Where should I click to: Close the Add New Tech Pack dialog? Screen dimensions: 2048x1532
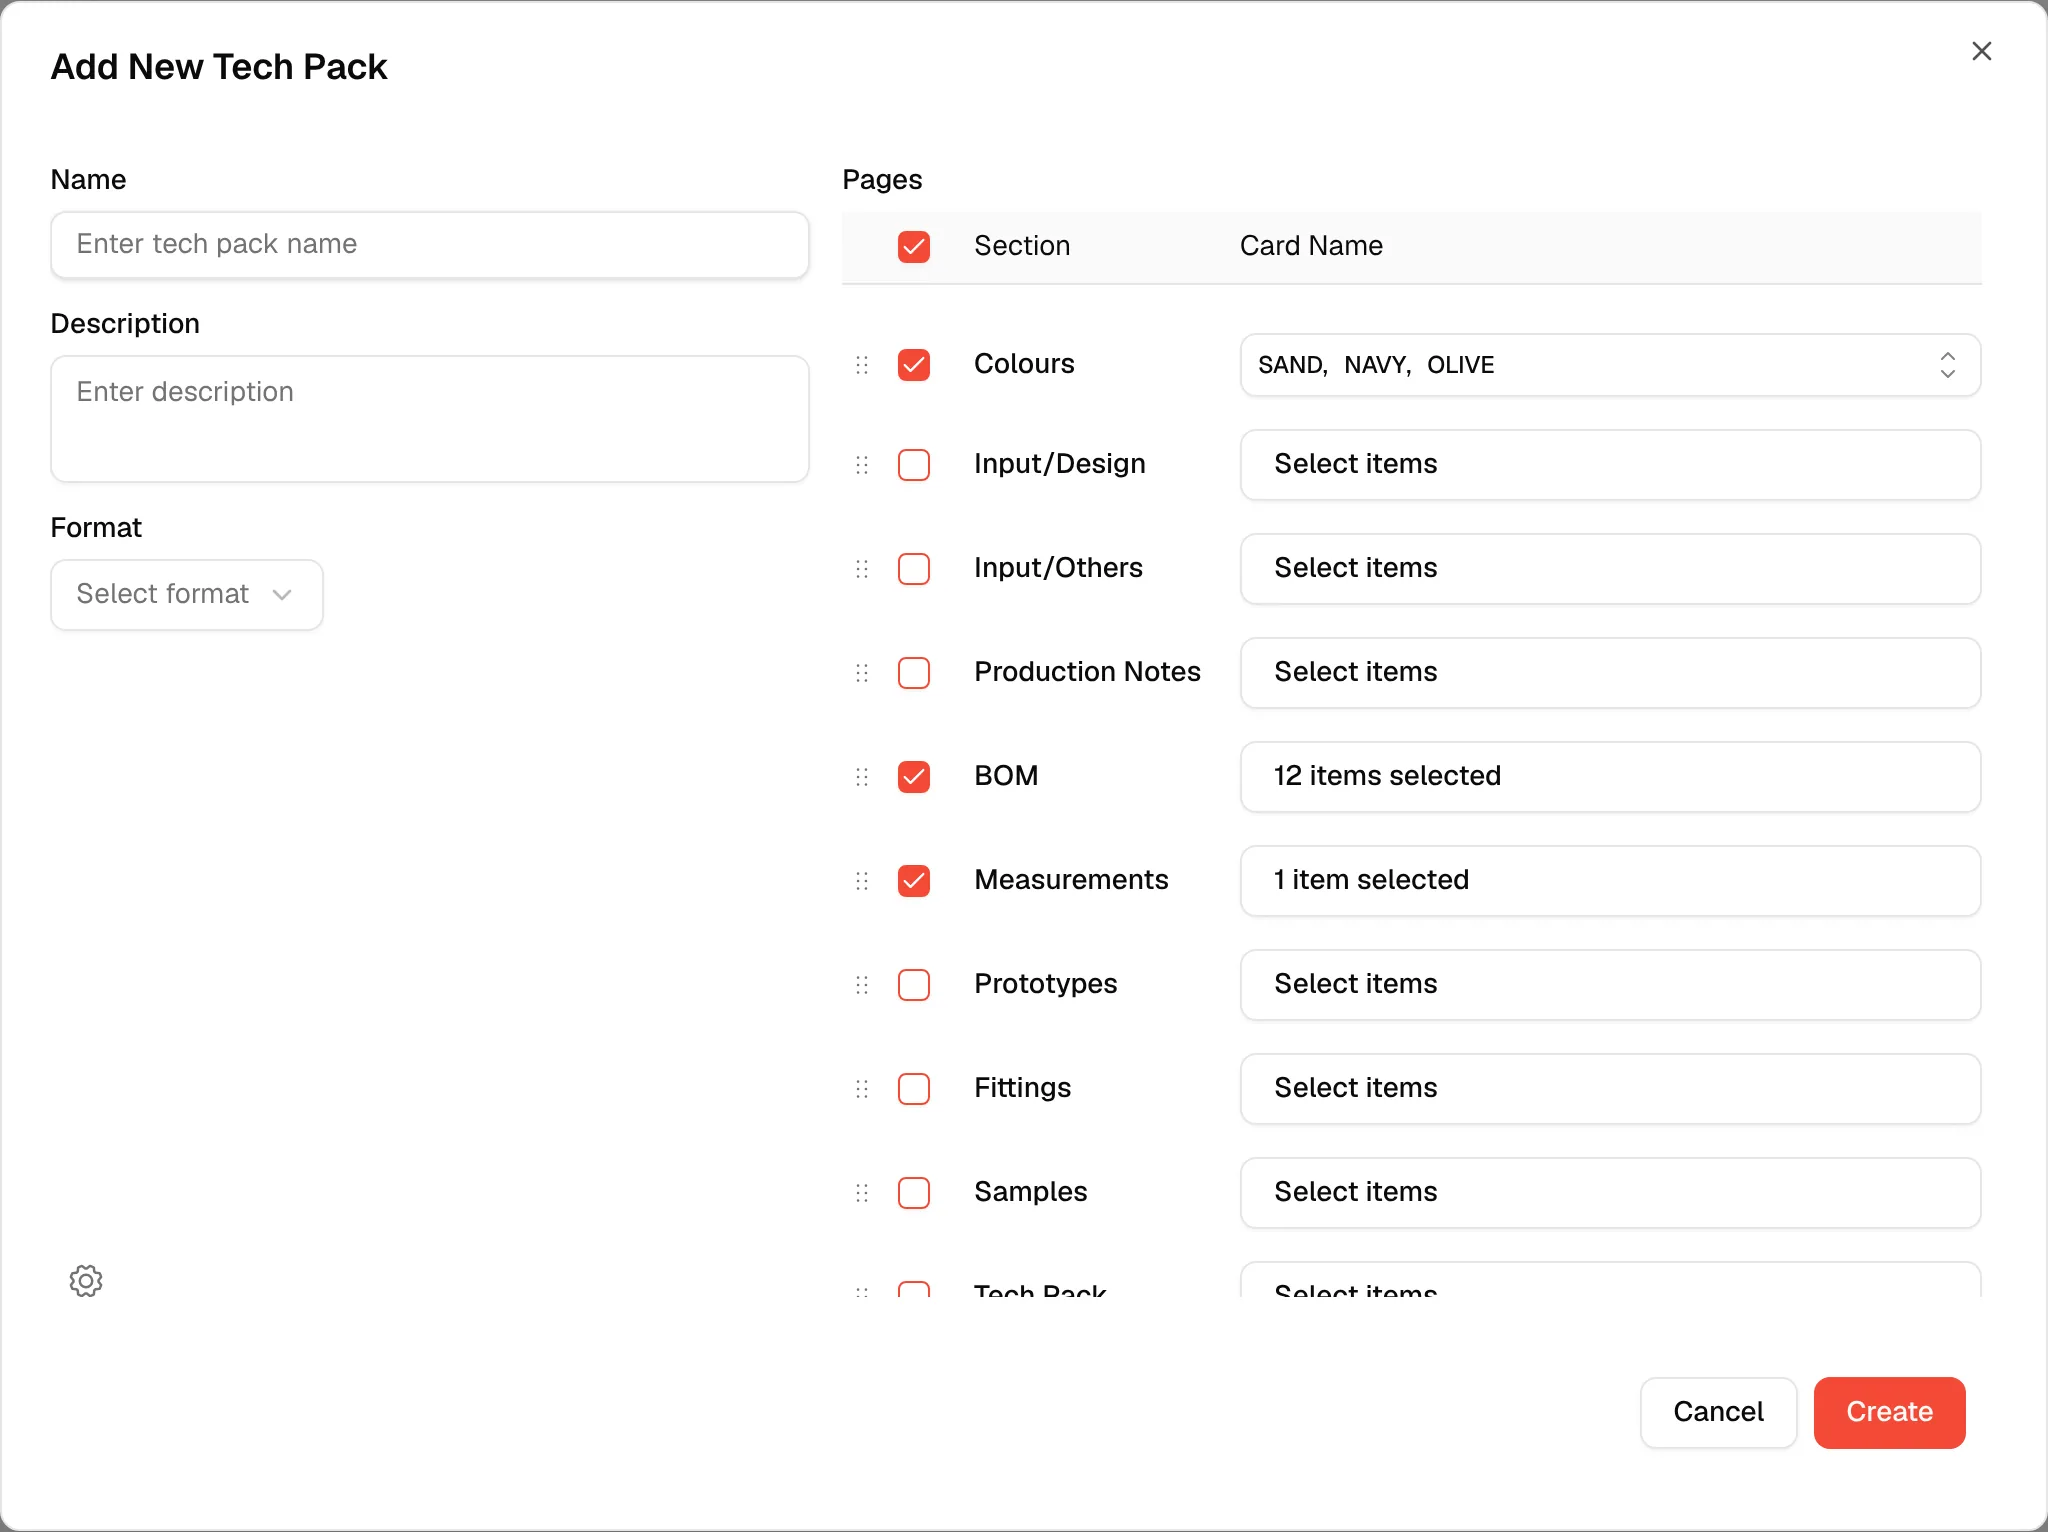point(1981,51)
